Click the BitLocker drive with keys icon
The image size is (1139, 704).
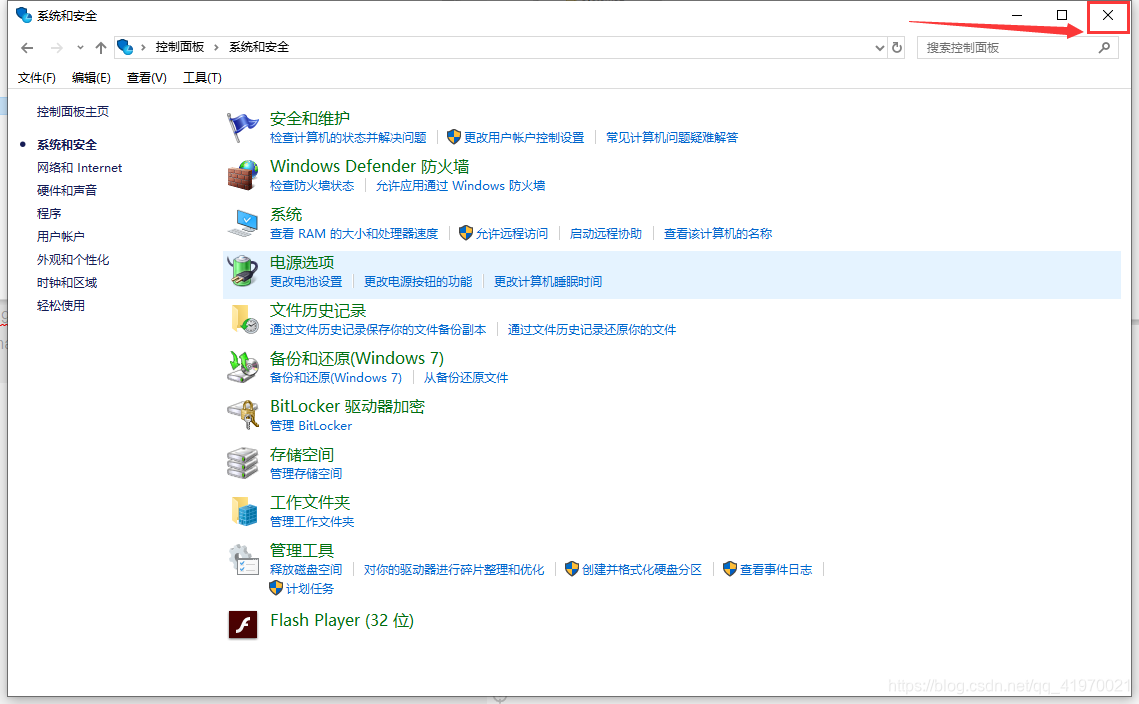point(242,415)
